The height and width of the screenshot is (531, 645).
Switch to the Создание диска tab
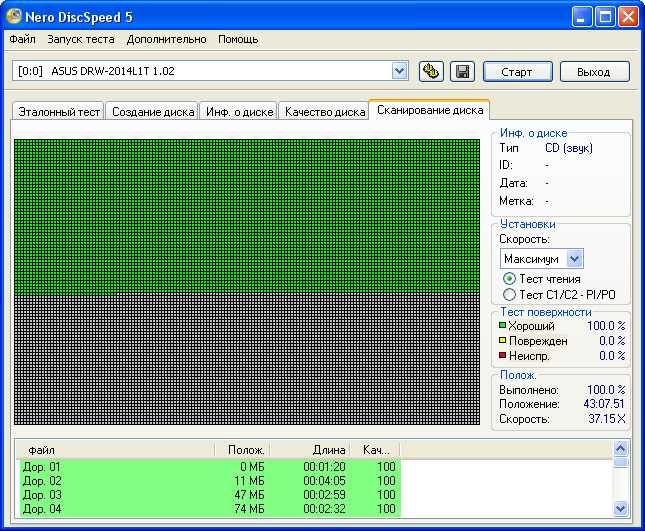click(153, 111)
